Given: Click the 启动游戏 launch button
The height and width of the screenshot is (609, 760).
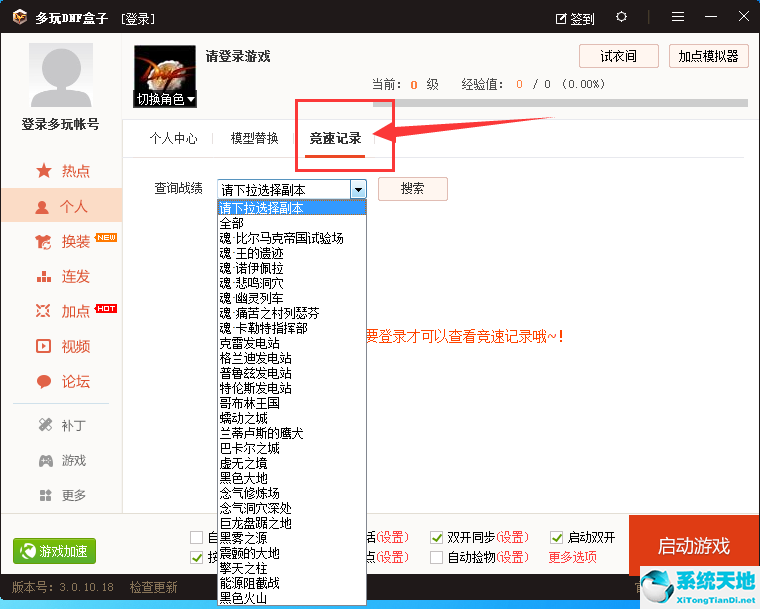Looking at the screenshot, I should 694,545.
